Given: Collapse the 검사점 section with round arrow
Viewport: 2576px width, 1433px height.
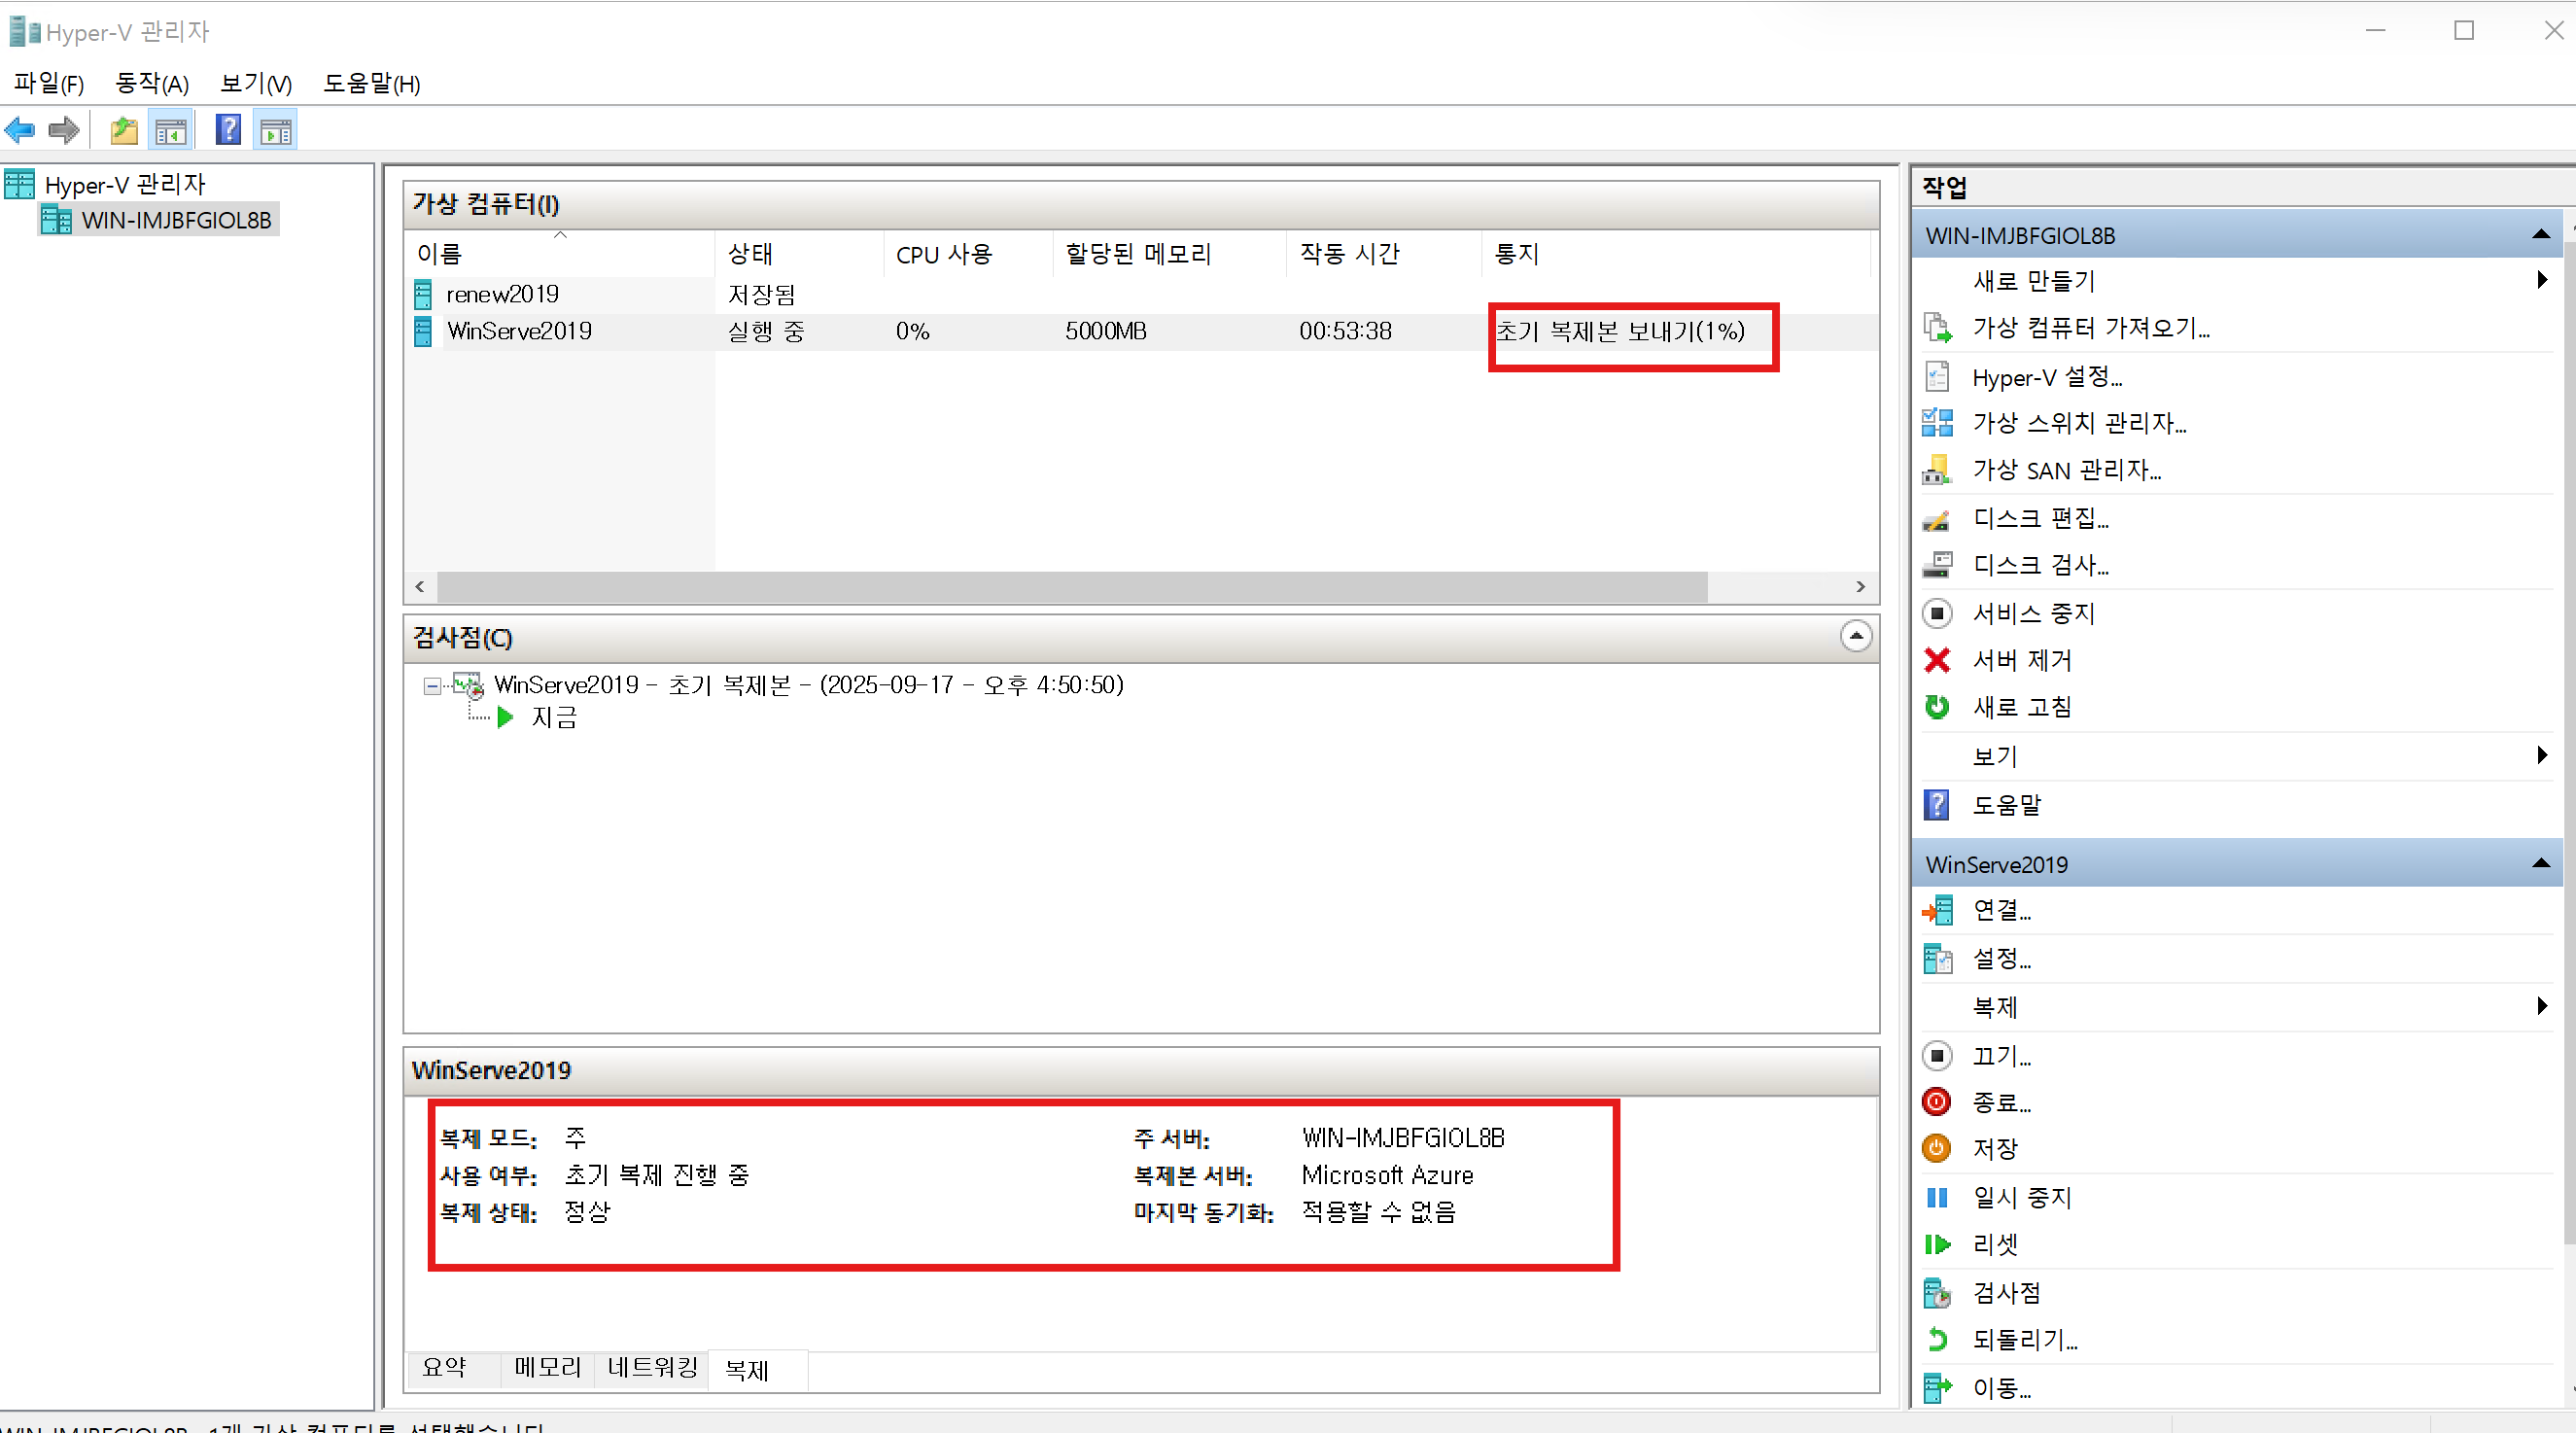Looking at the screenshot, I should [1856, 636].
